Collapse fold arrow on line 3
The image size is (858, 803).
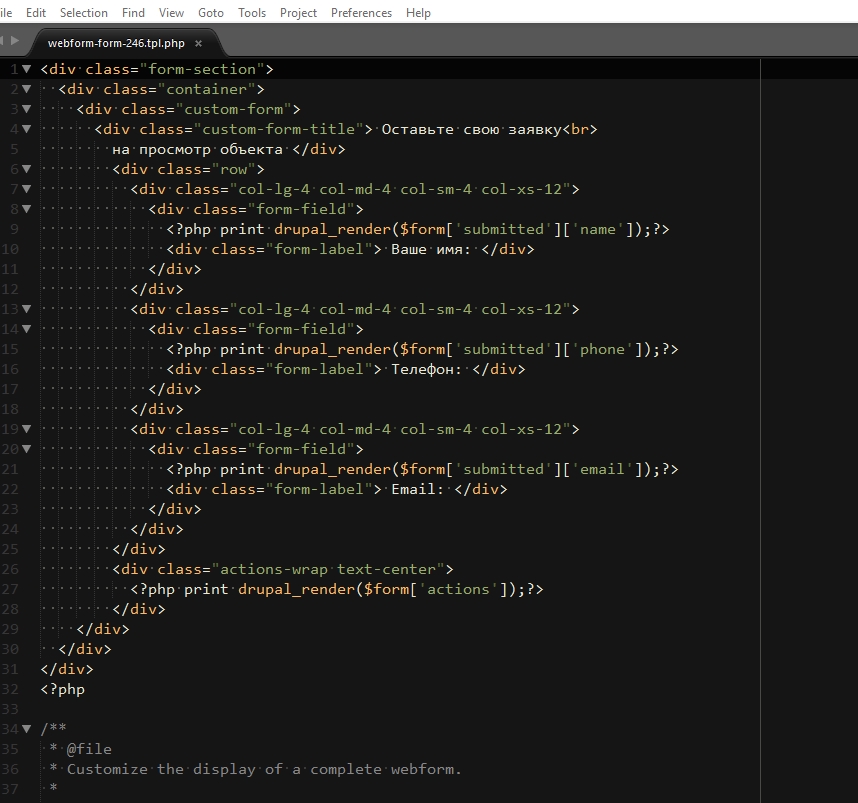(x=26, y=109)
